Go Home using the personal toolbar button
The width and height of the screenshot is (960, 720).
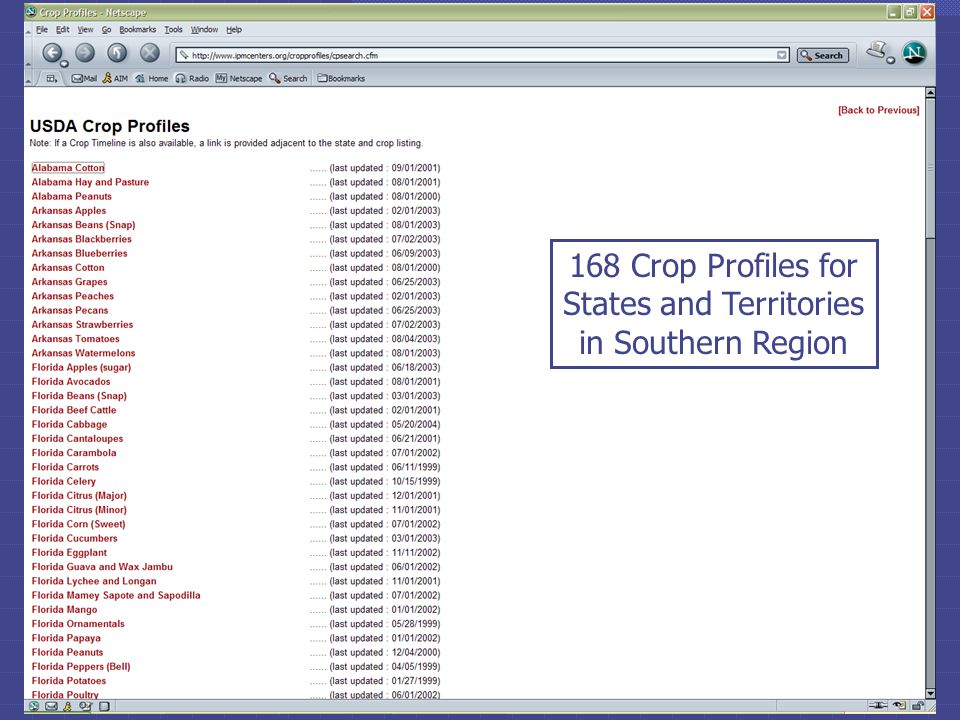[x=151, y=78]
